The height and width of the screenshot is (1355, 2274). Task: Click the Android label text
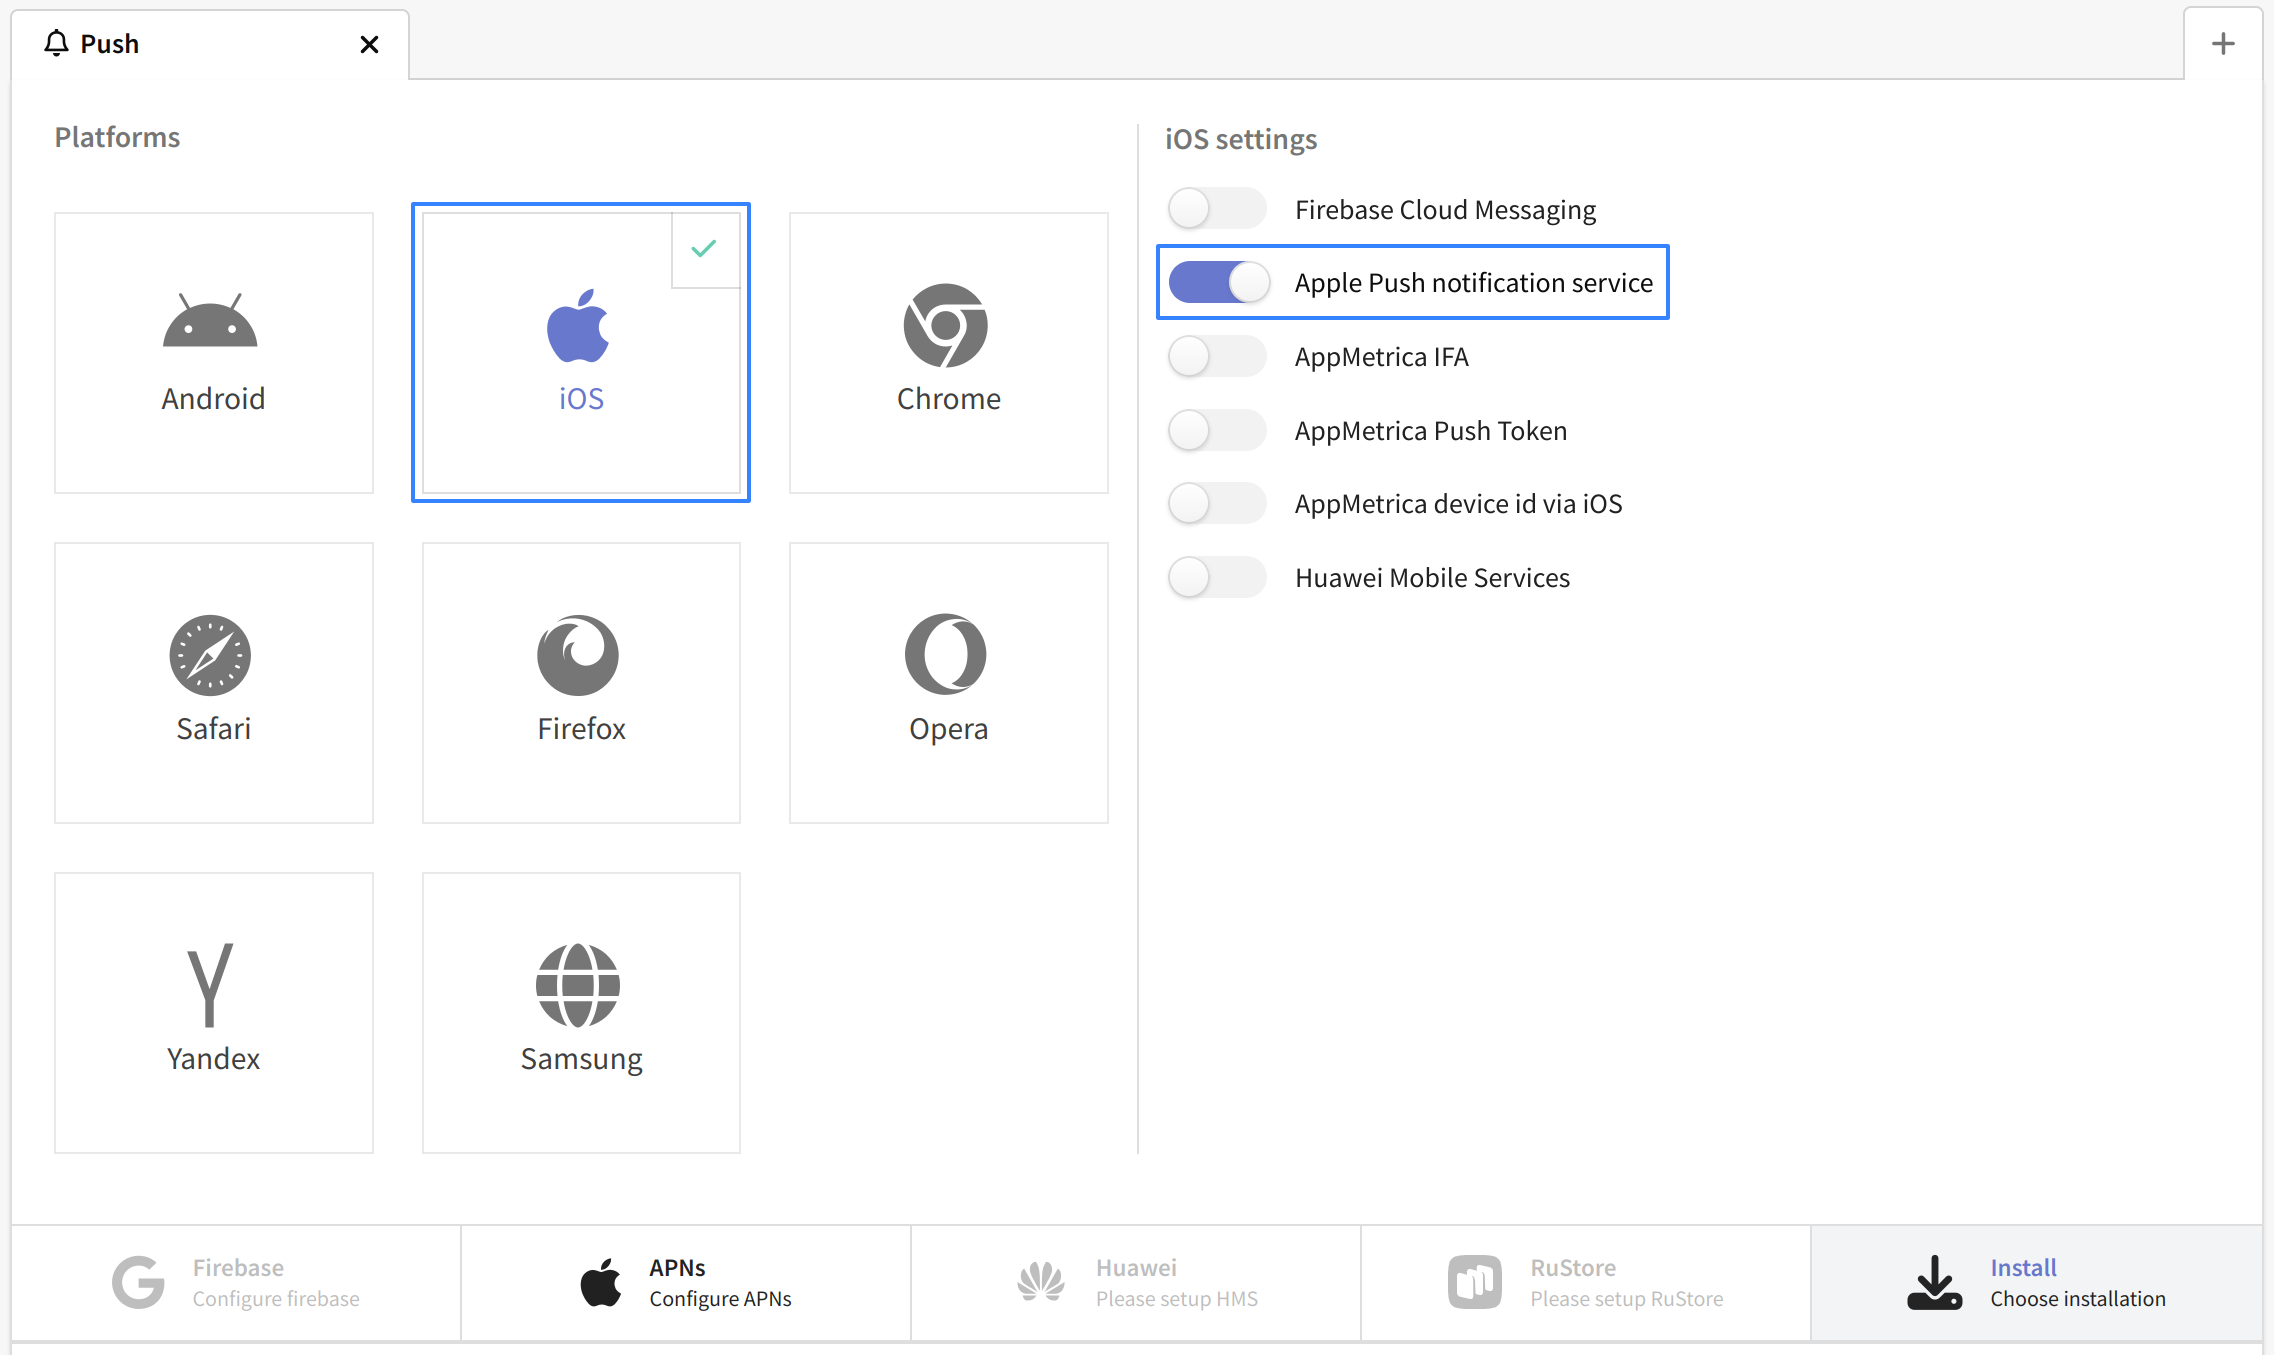tap(213, 398)
